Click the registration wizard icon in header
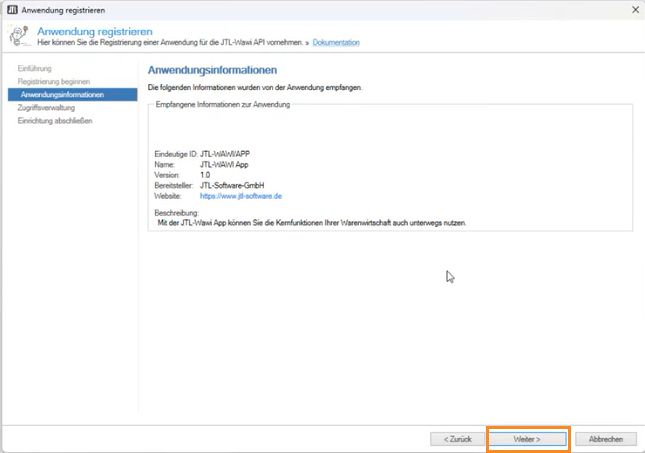Viewport: 645px width, 453px height. point(18,37)
